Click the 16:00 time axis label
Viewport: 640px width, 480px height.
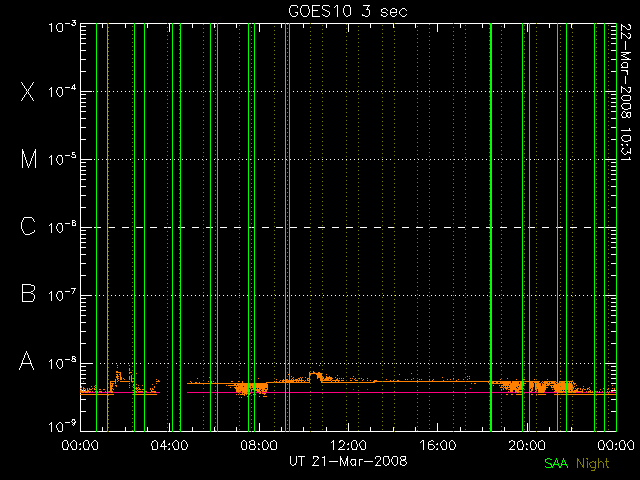[438, 444]
